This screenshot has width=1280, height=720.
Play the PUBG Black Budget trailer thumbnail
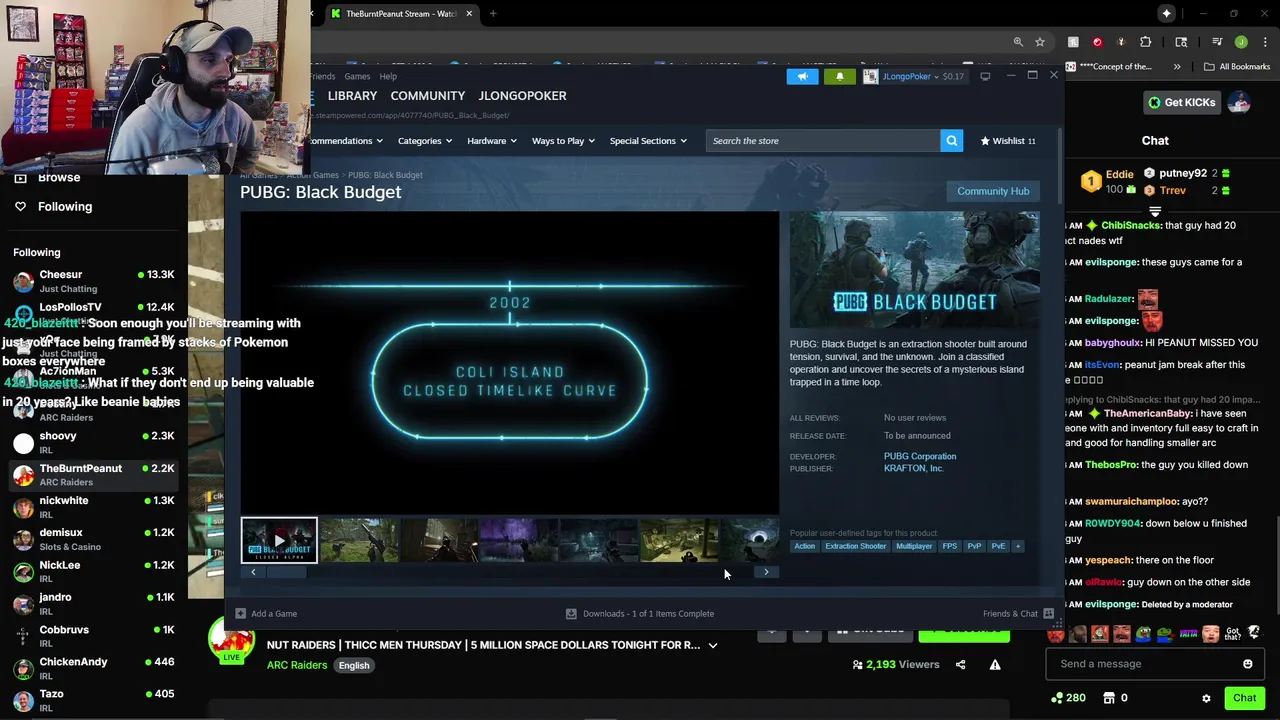279,541
